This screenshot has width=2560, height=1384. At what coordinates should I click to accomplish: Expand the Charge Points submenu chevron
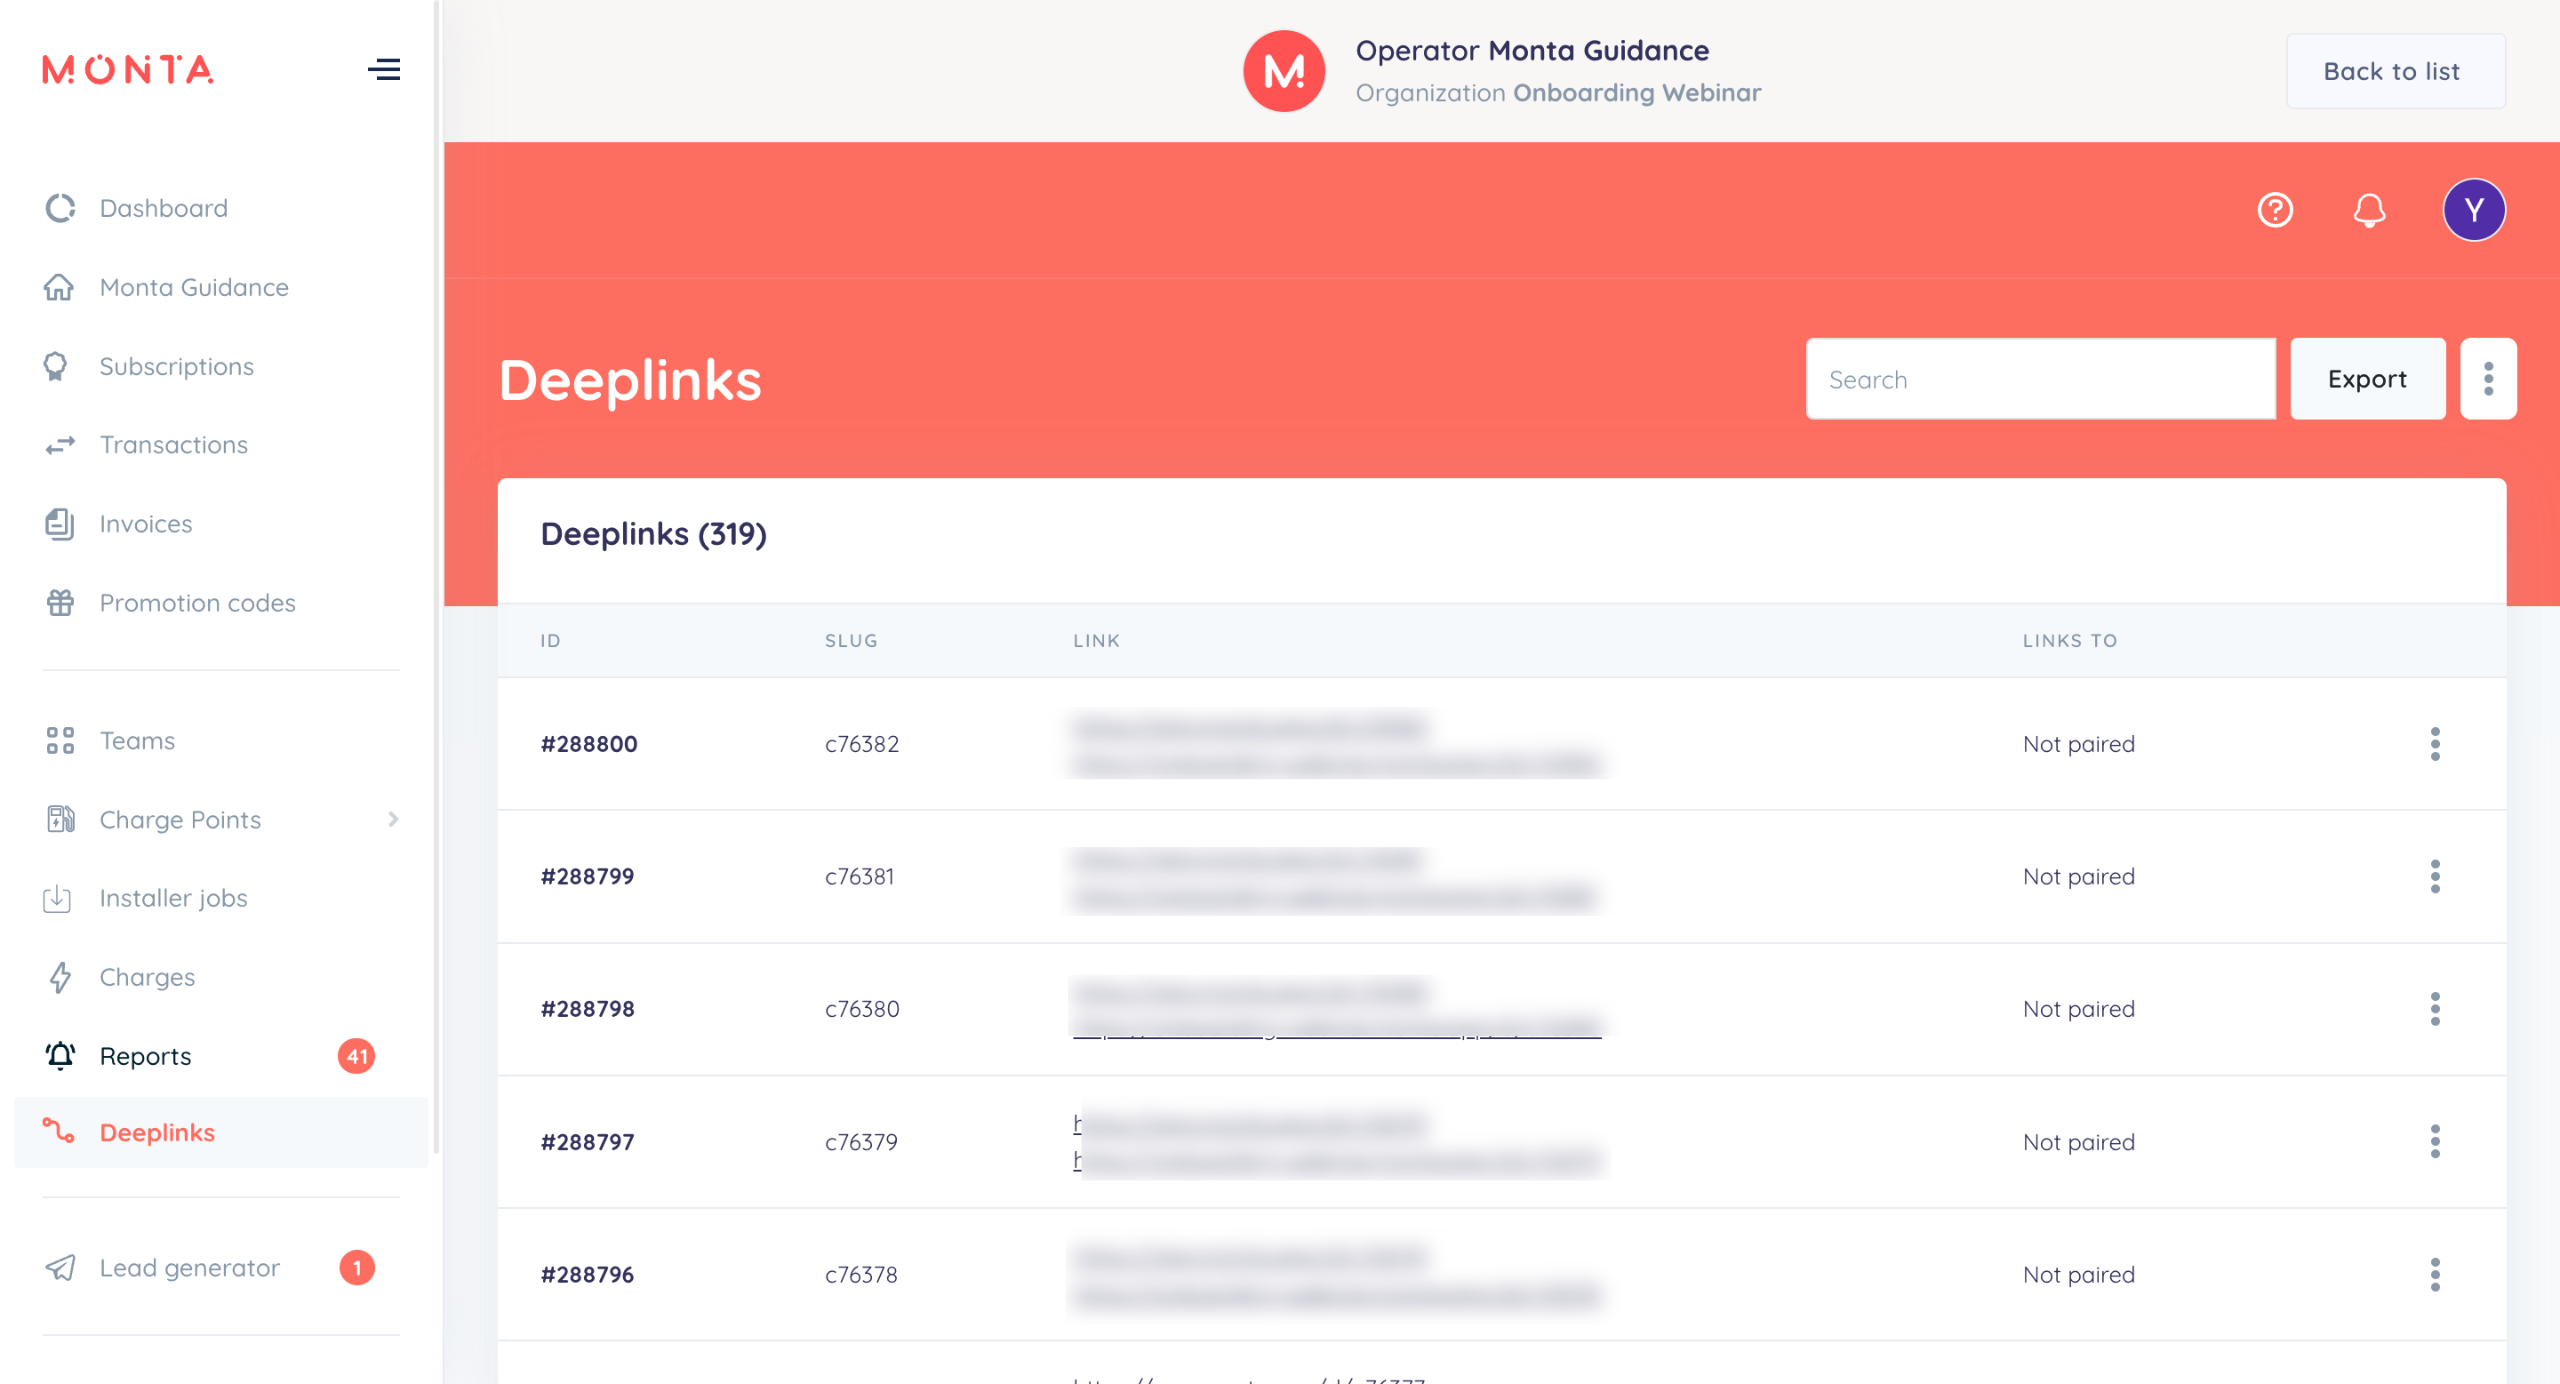pos(393,820)
